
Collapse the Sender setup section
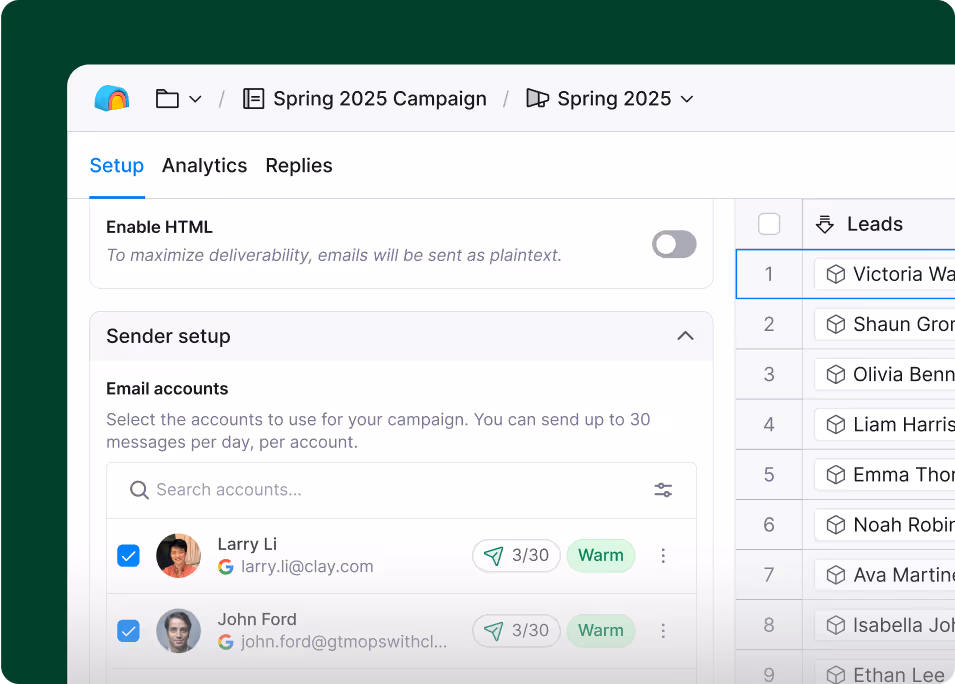tap(685, 336)
